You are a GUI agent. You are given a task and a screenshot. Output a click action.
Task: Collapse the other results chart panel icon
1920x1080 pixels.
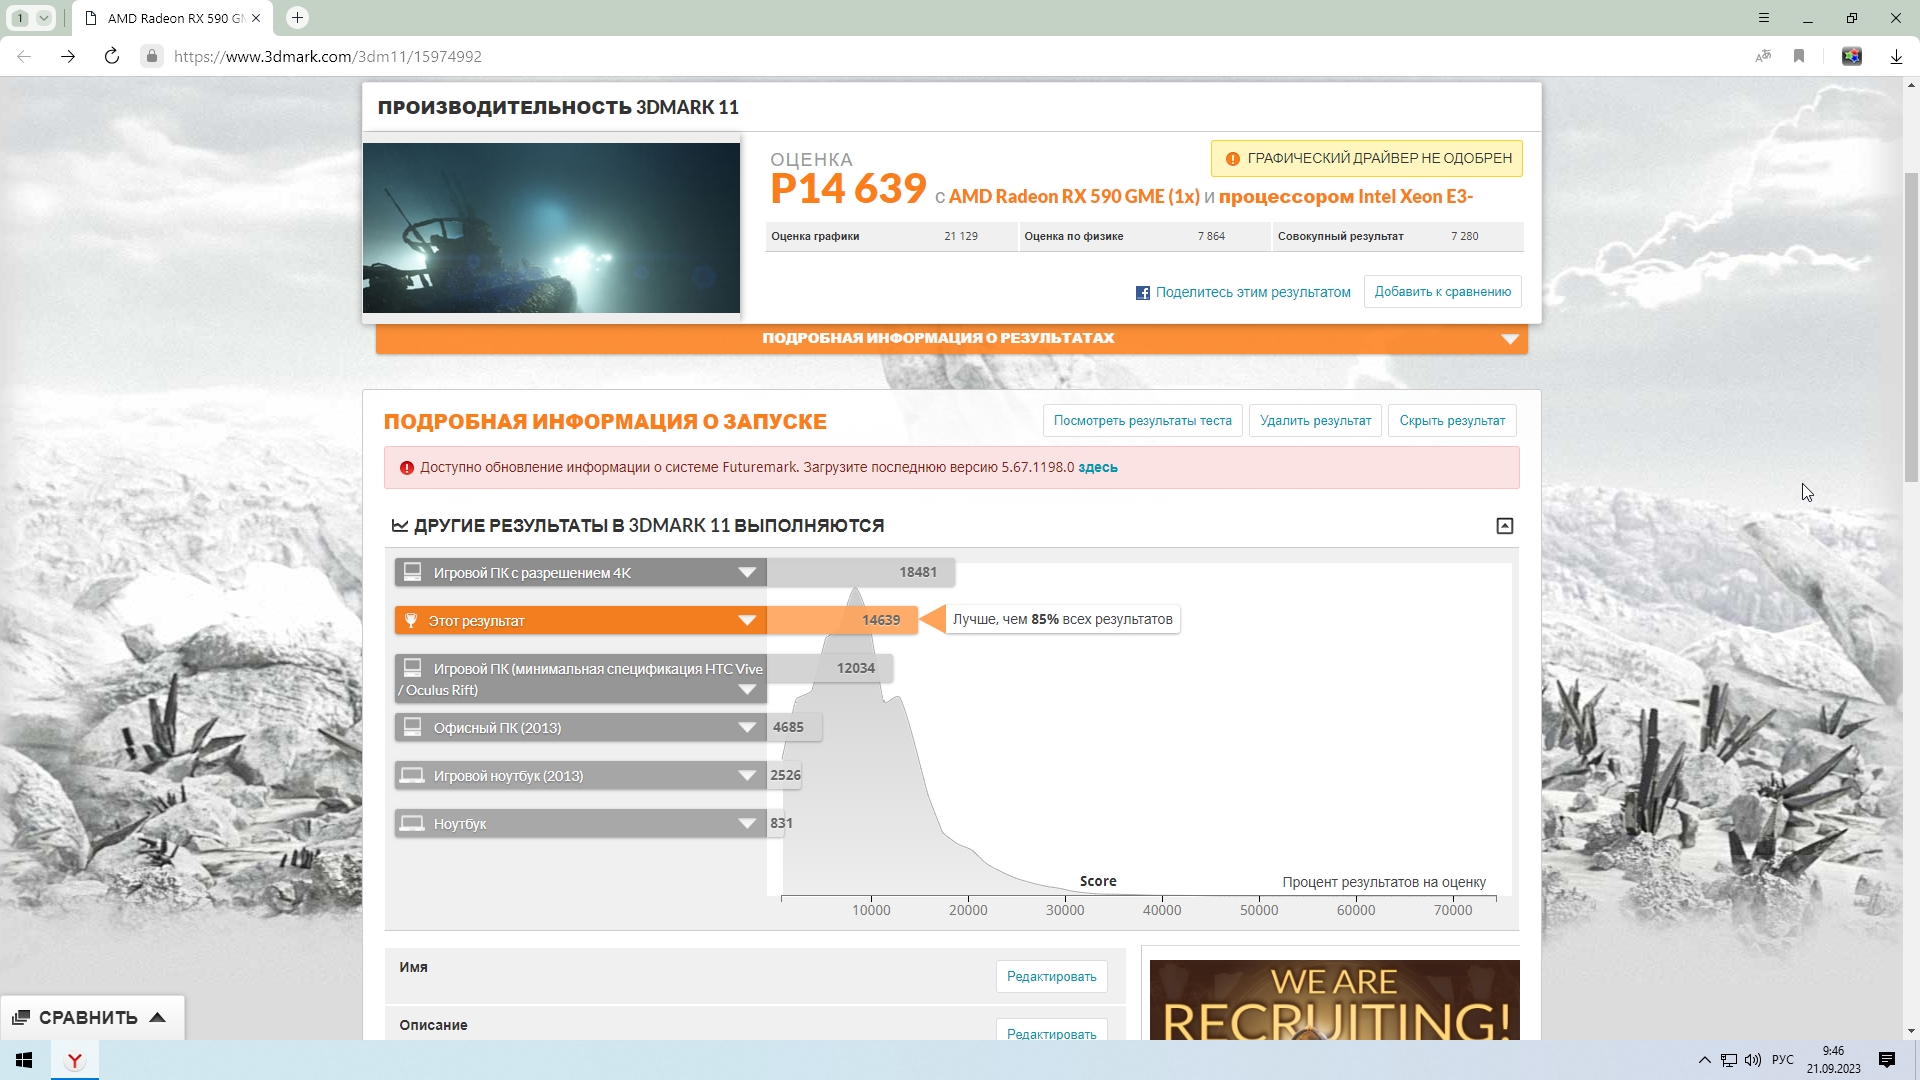point(1504,526)
